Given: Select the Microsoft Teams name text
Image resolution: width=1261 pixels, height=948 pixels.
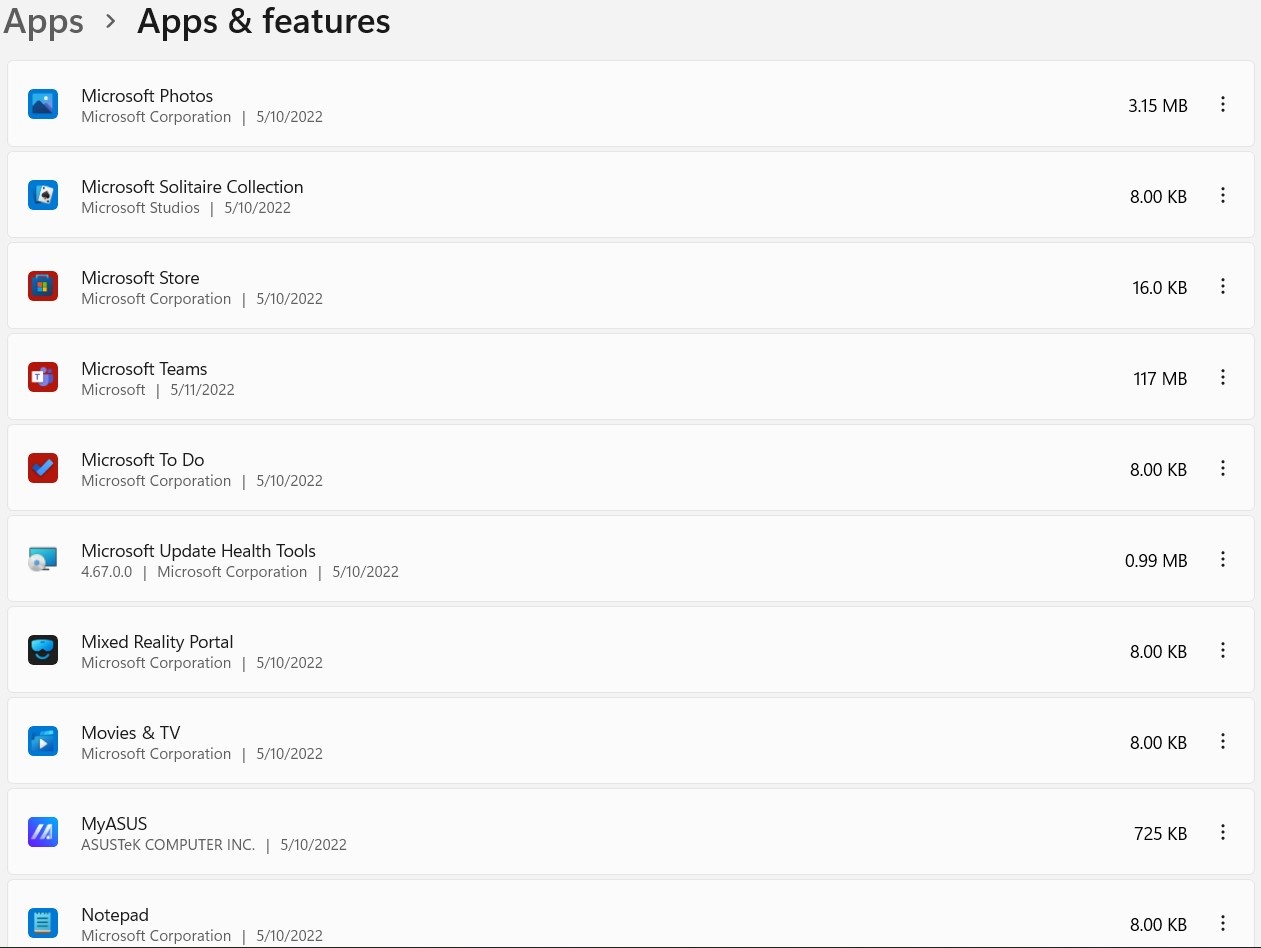Looking at the screenshot, I should point(144,369).
